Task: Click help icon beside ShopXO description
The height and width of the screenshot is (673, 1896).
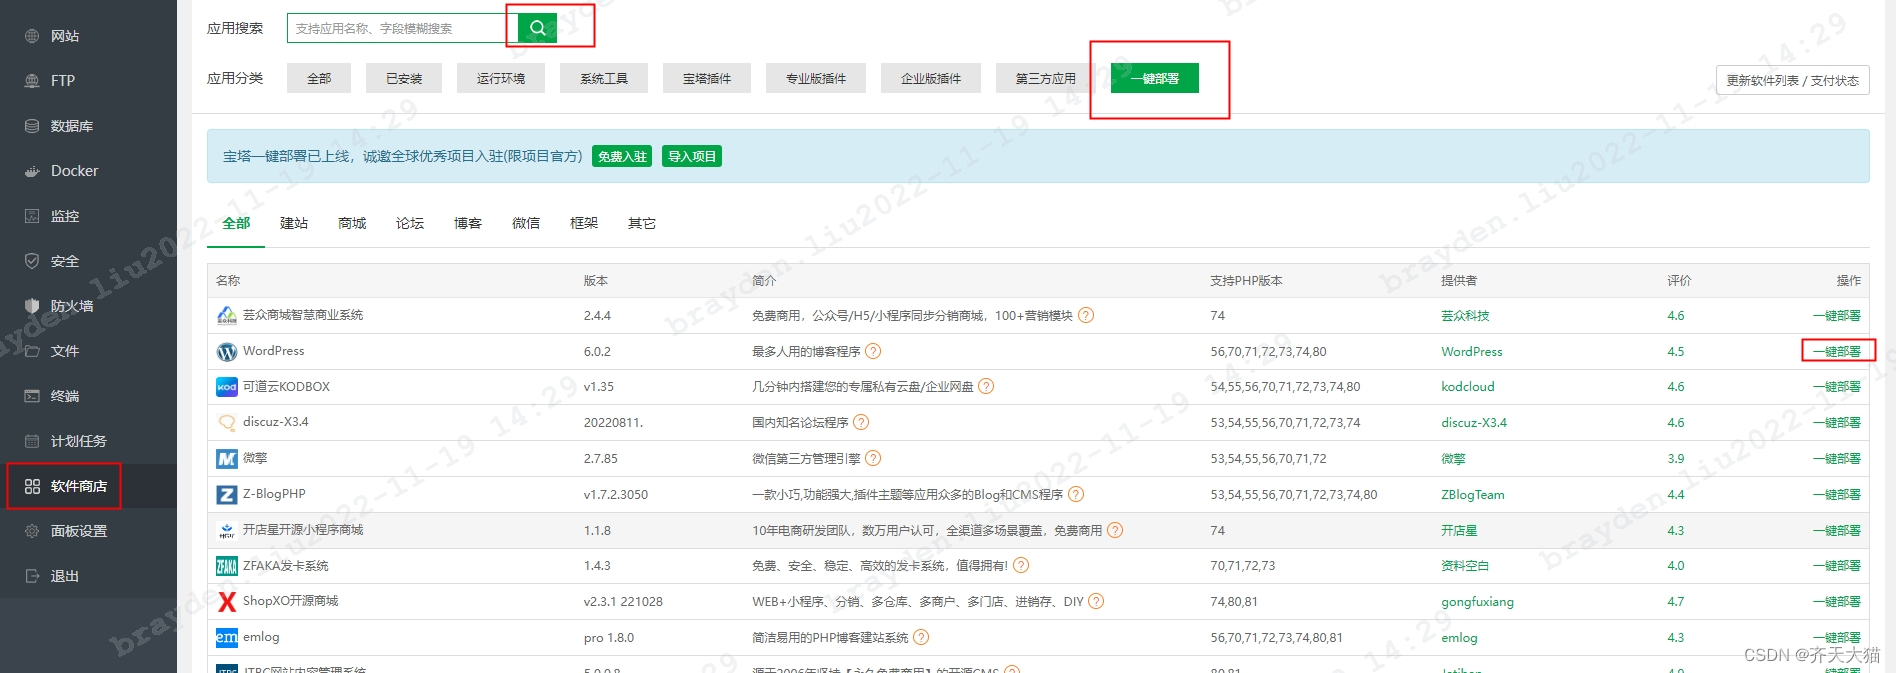Action: pos(1096,601)
